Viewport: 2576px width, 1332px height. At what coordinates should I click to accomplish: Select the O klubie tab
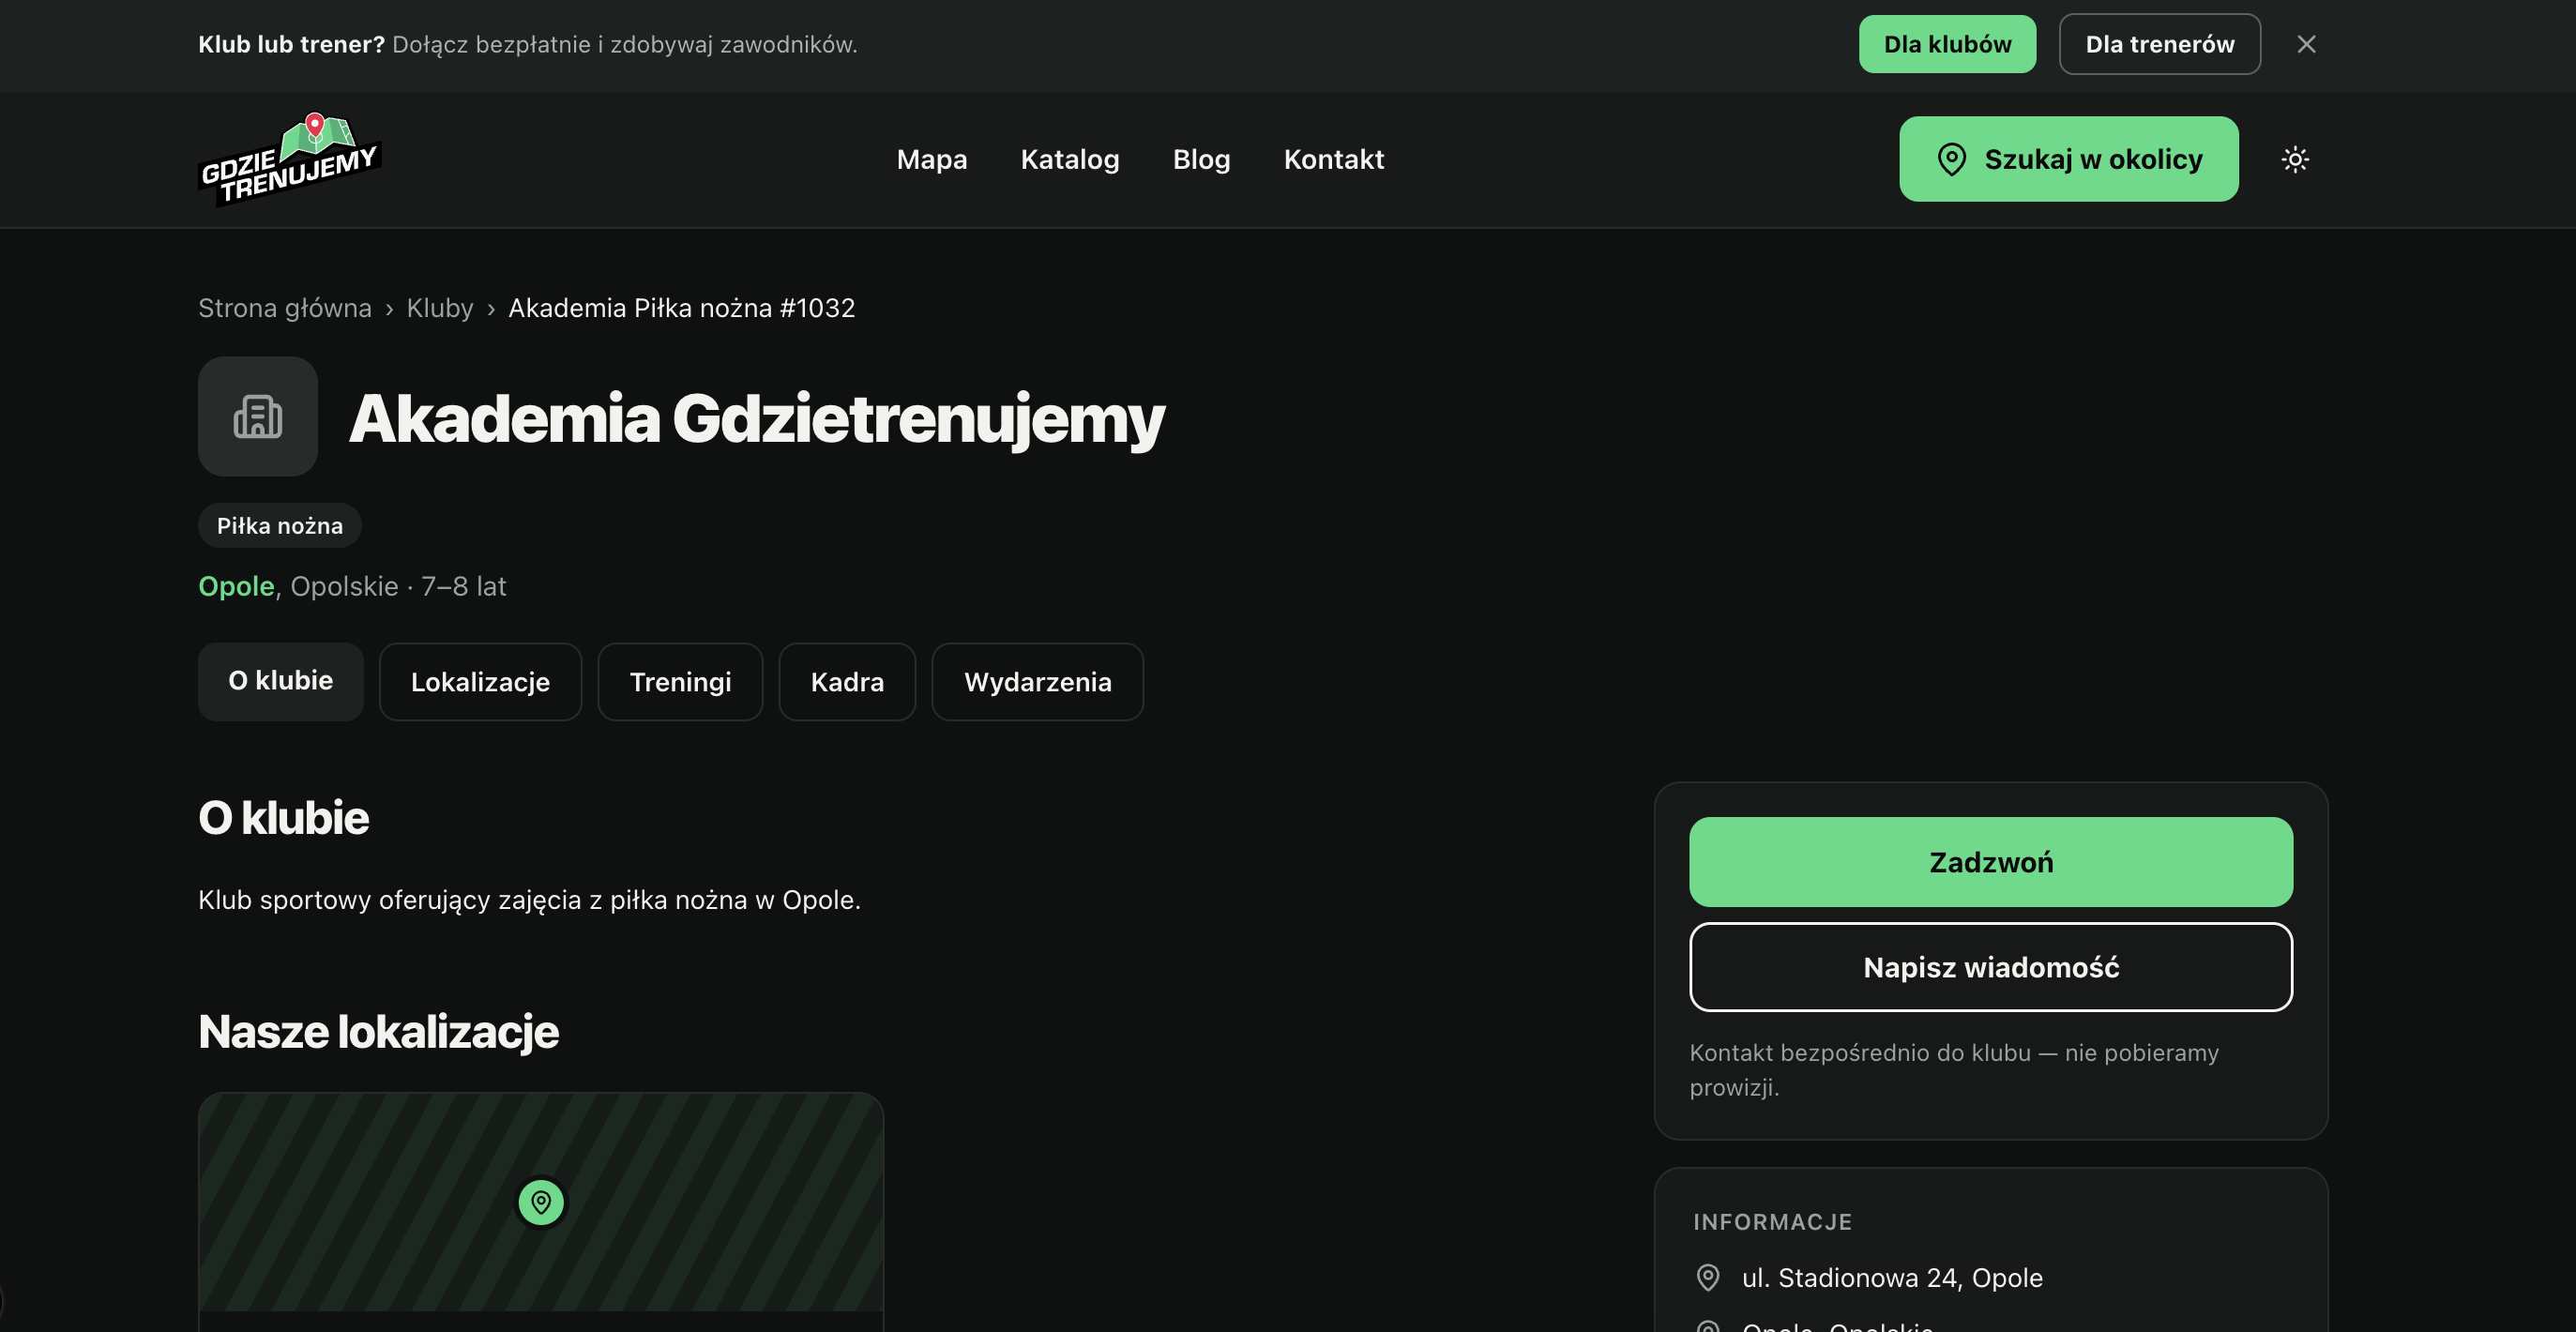click(x=281, y=681)
